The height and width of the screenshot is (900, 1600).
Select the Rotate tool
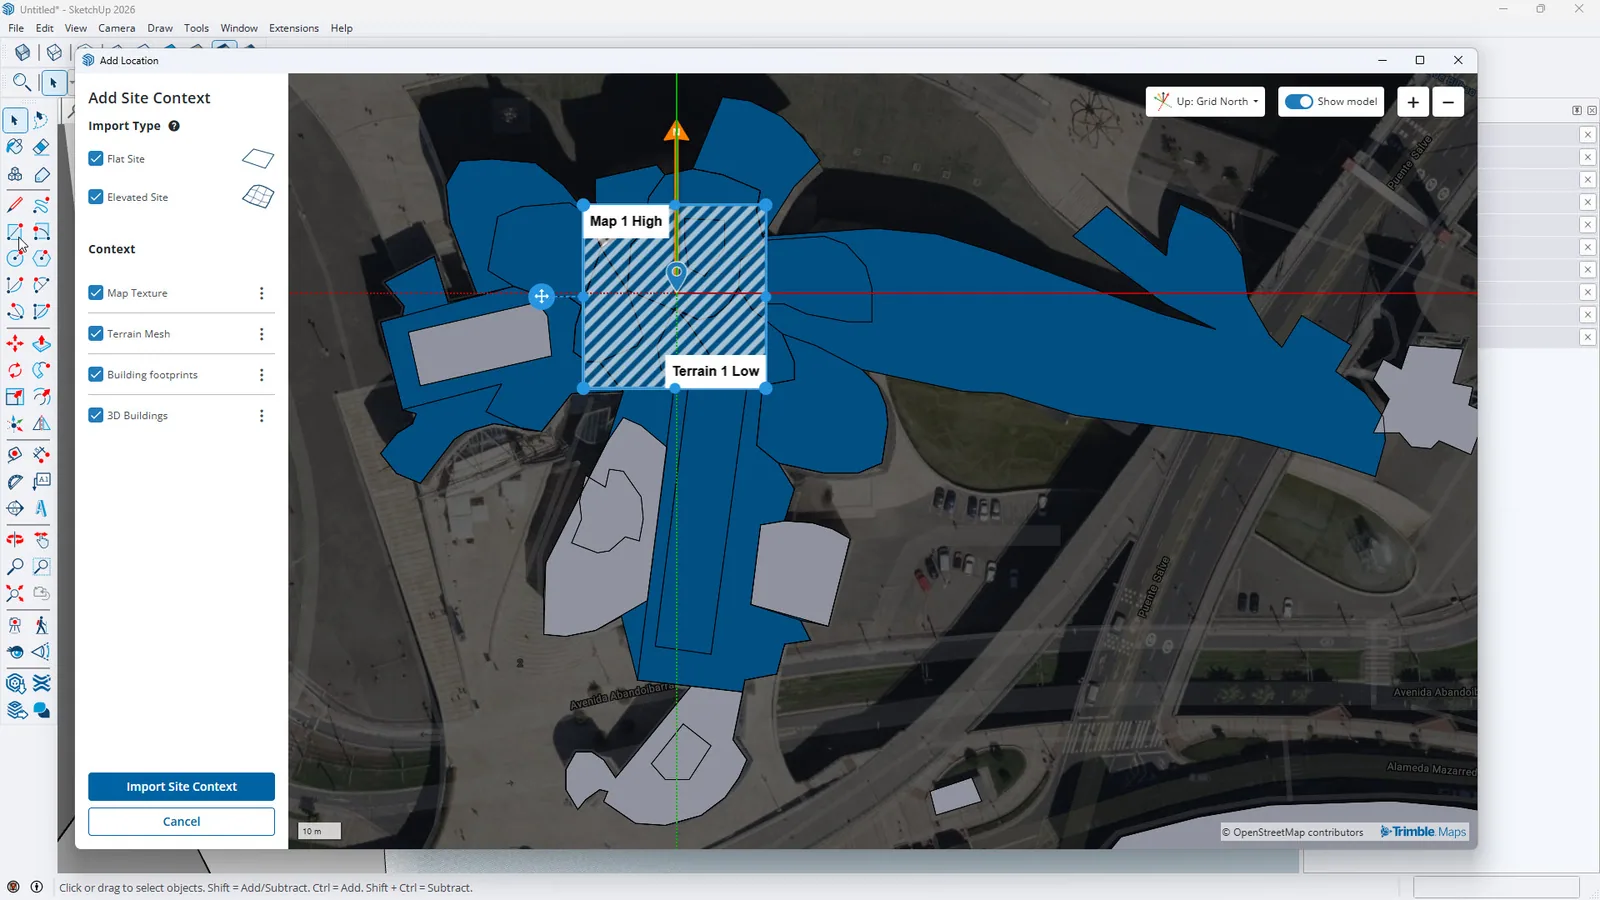tap(15, 370)
